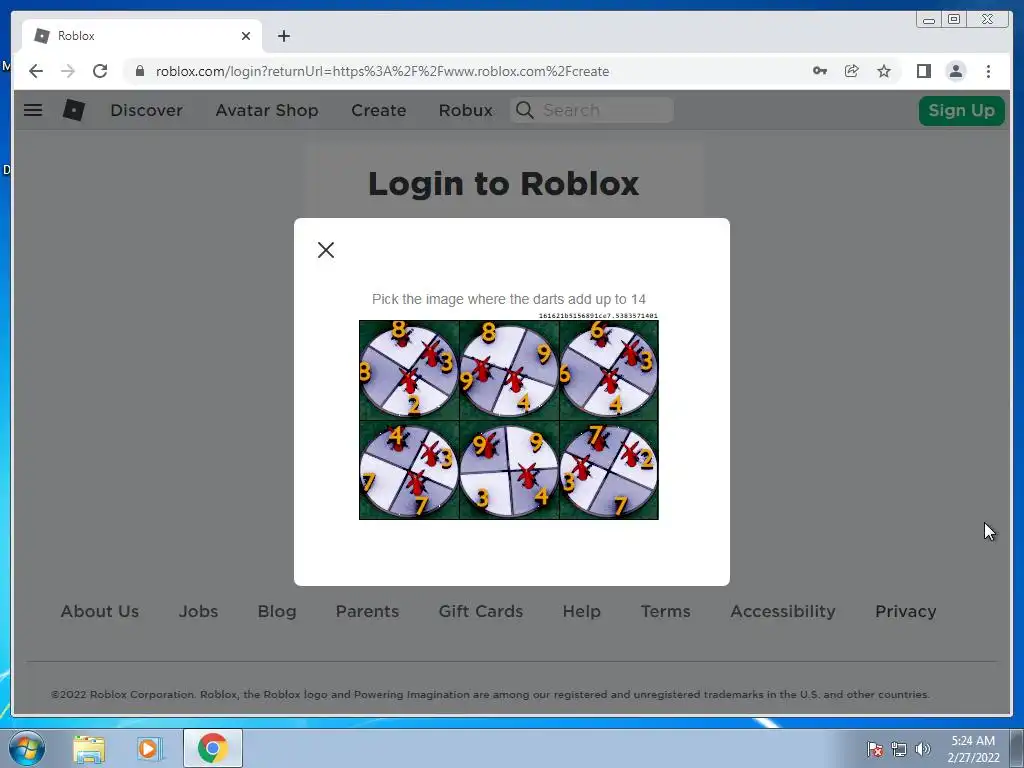1024x768 pixels.
Task: Open Chrome's three-dot menu
Action: tap(988, 71)
